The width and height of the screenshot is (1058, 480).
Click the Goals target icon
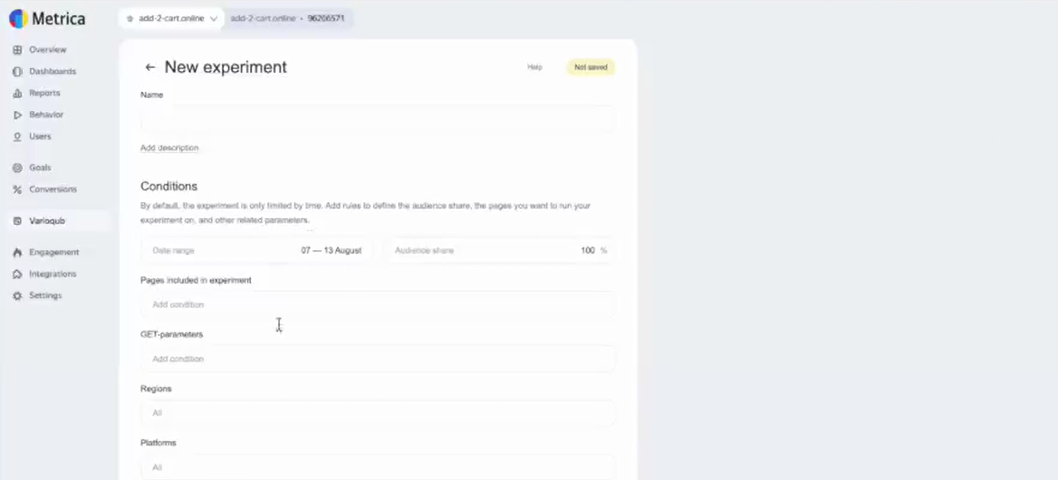coord(18,168)
